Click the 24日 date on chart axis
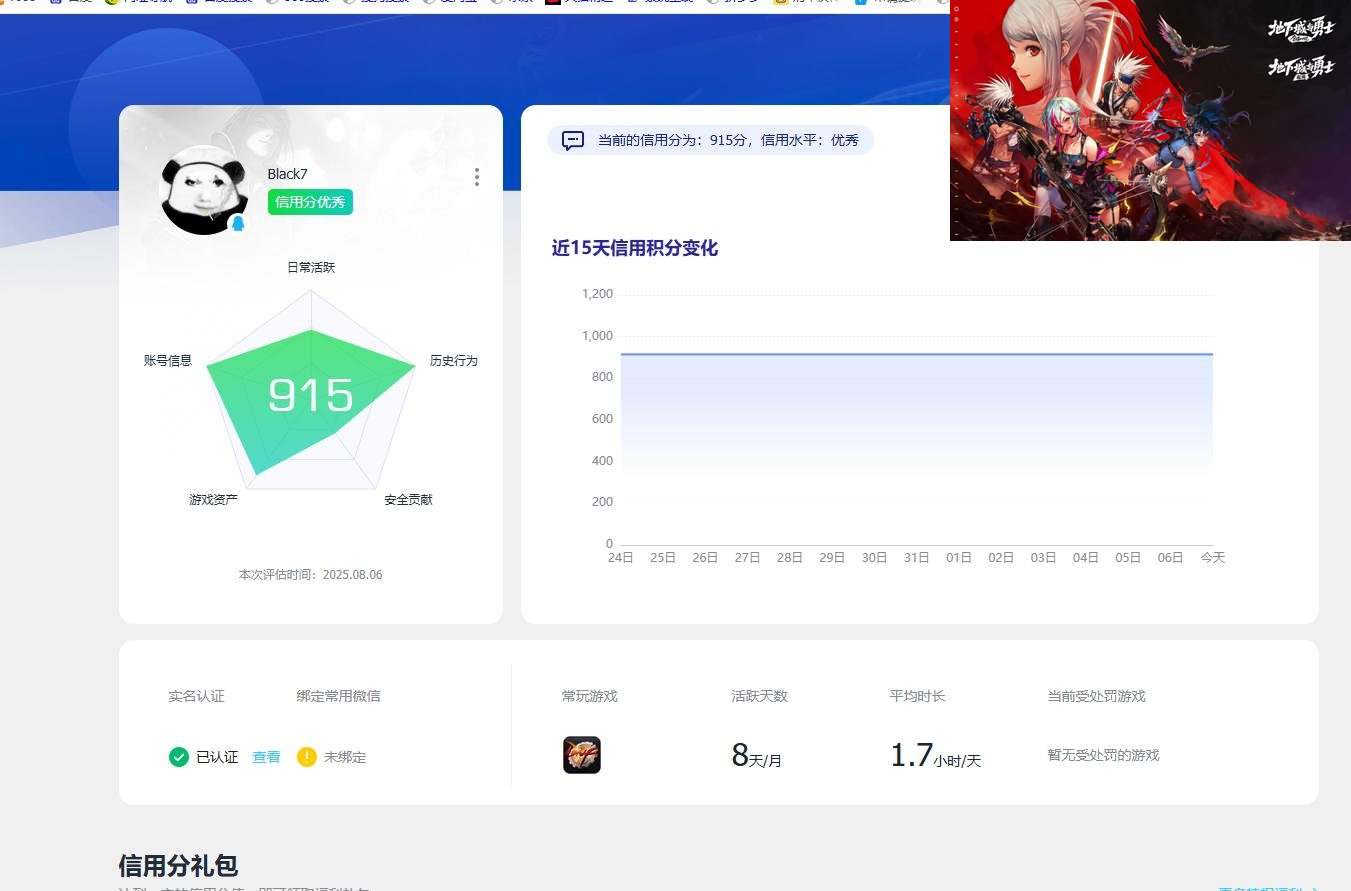 pyautogui.click(x=621, y=558)
